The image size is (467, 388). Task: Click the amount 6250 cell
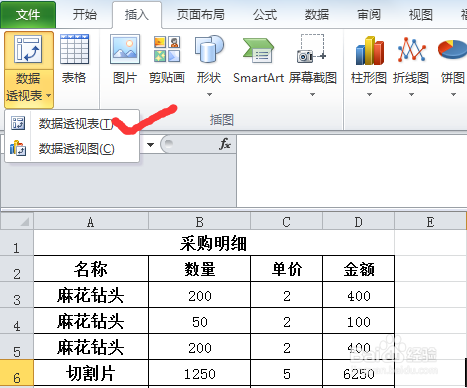coord(359,373)
